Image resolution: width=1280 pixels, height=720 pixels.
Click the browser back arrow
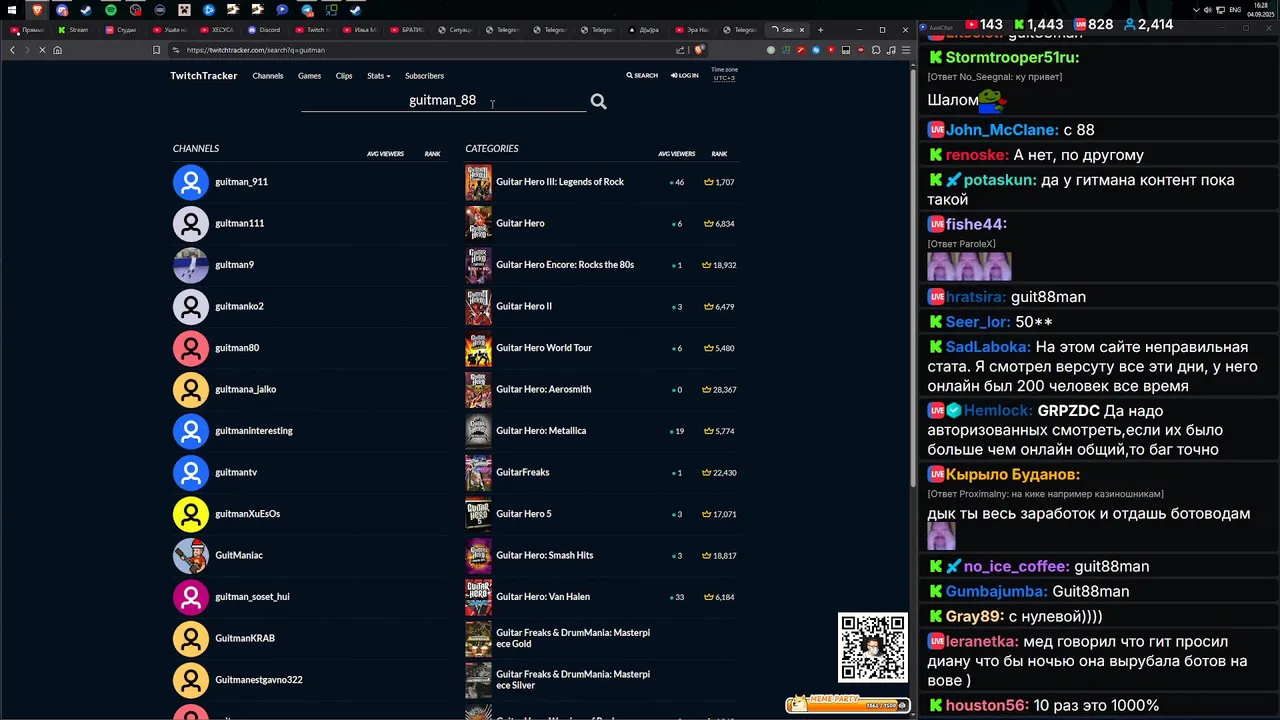12,50
